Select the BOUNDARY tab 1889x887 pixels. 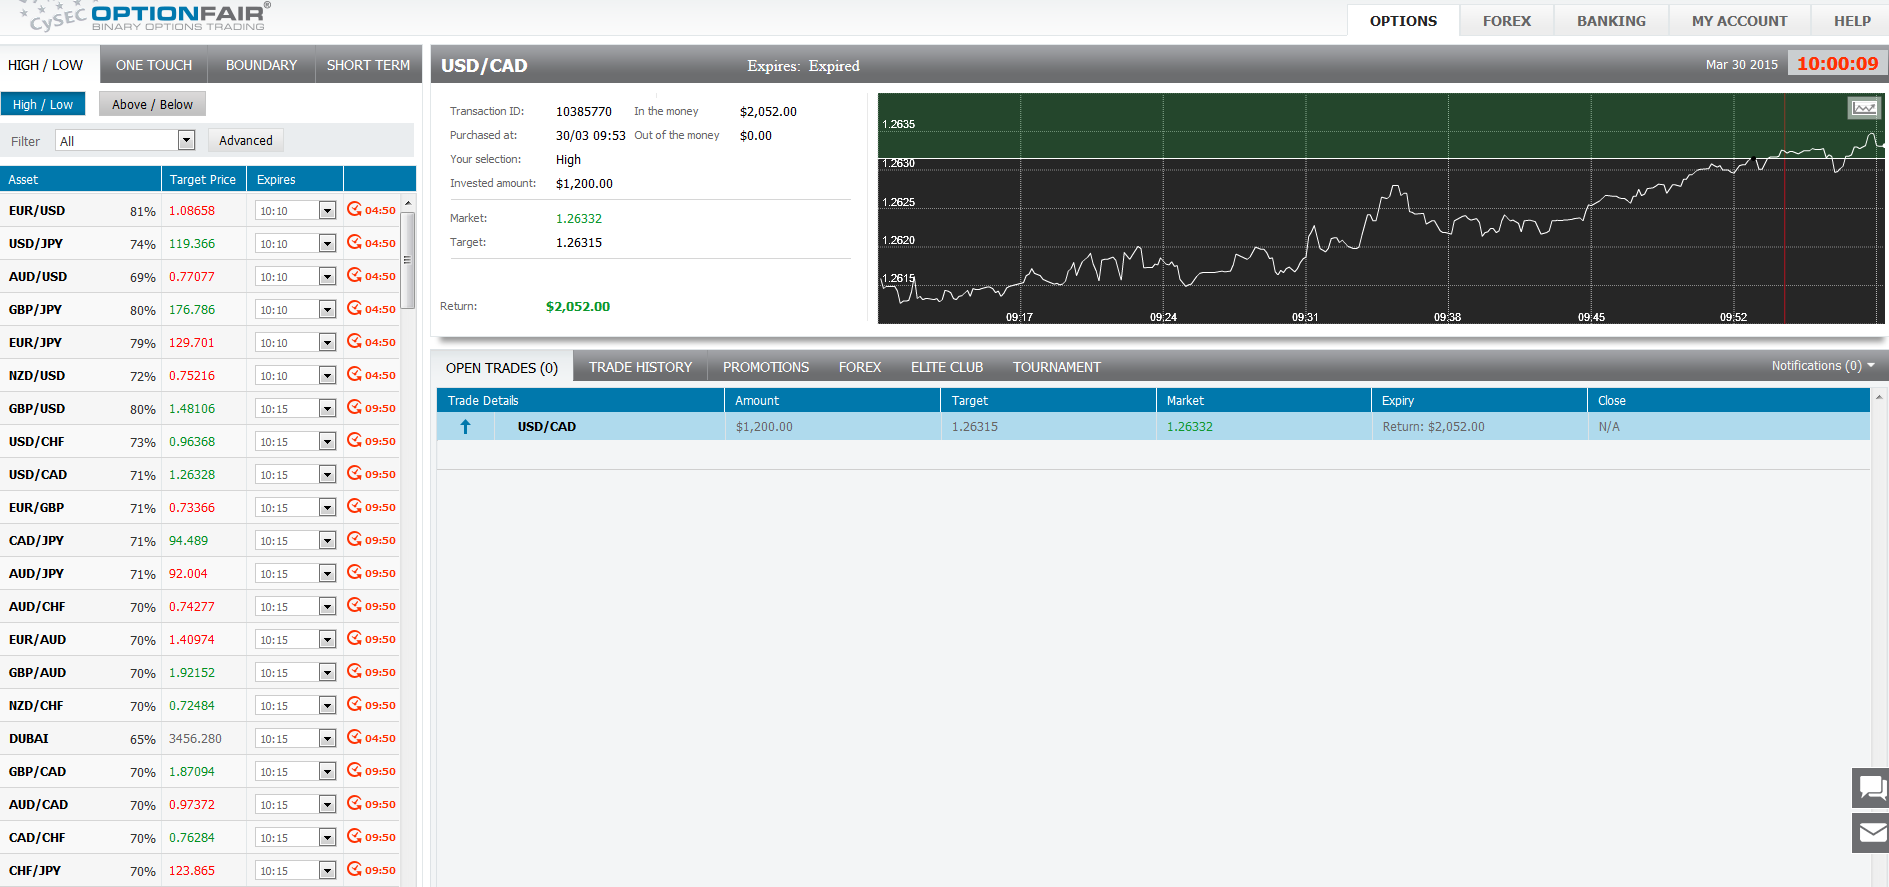pyautogui.click(x=261, y=65)
